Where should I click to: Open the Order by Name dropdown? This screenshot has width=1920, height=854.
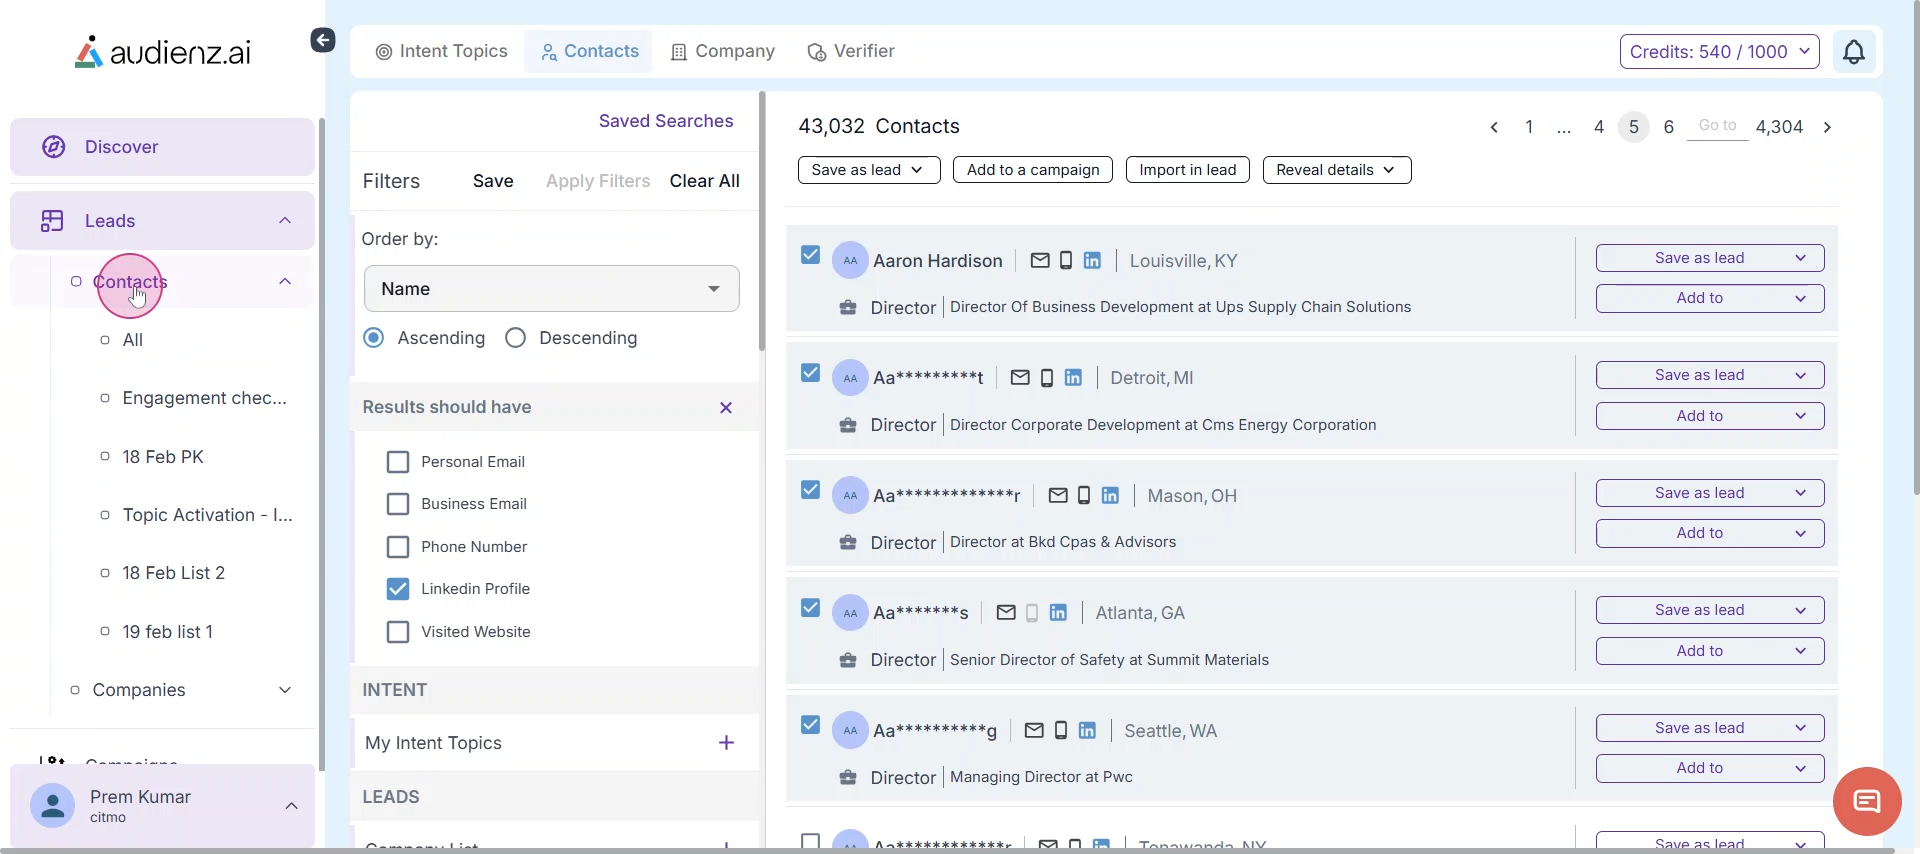pyautogui.click(x=552, y=289)
